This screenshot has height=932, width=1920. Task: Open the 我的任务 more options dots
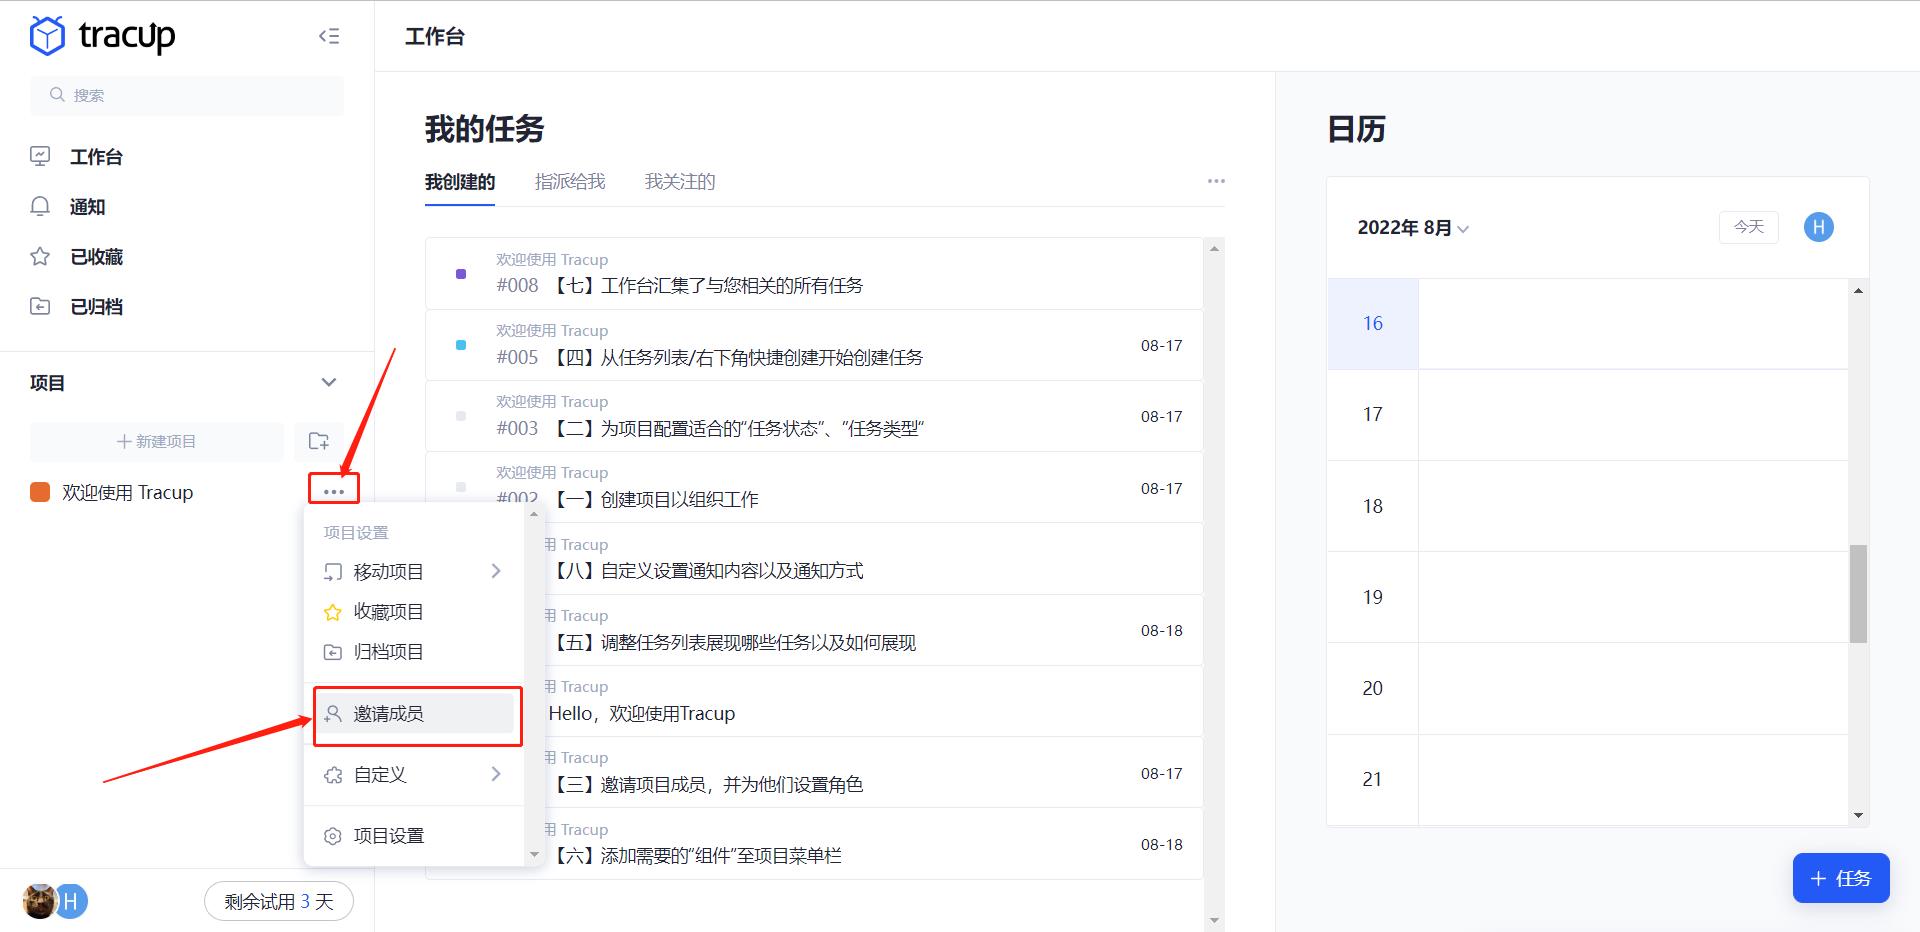[1216, 181]
